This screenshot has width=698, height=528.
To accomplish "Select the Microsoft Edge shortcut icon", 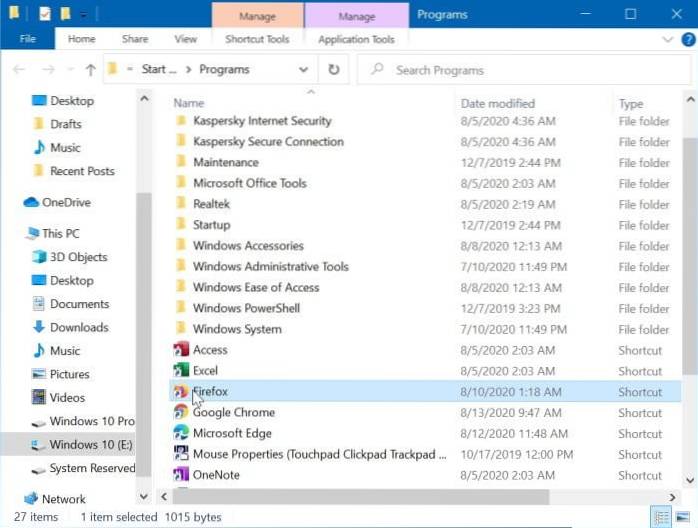I will coord(181,434).
